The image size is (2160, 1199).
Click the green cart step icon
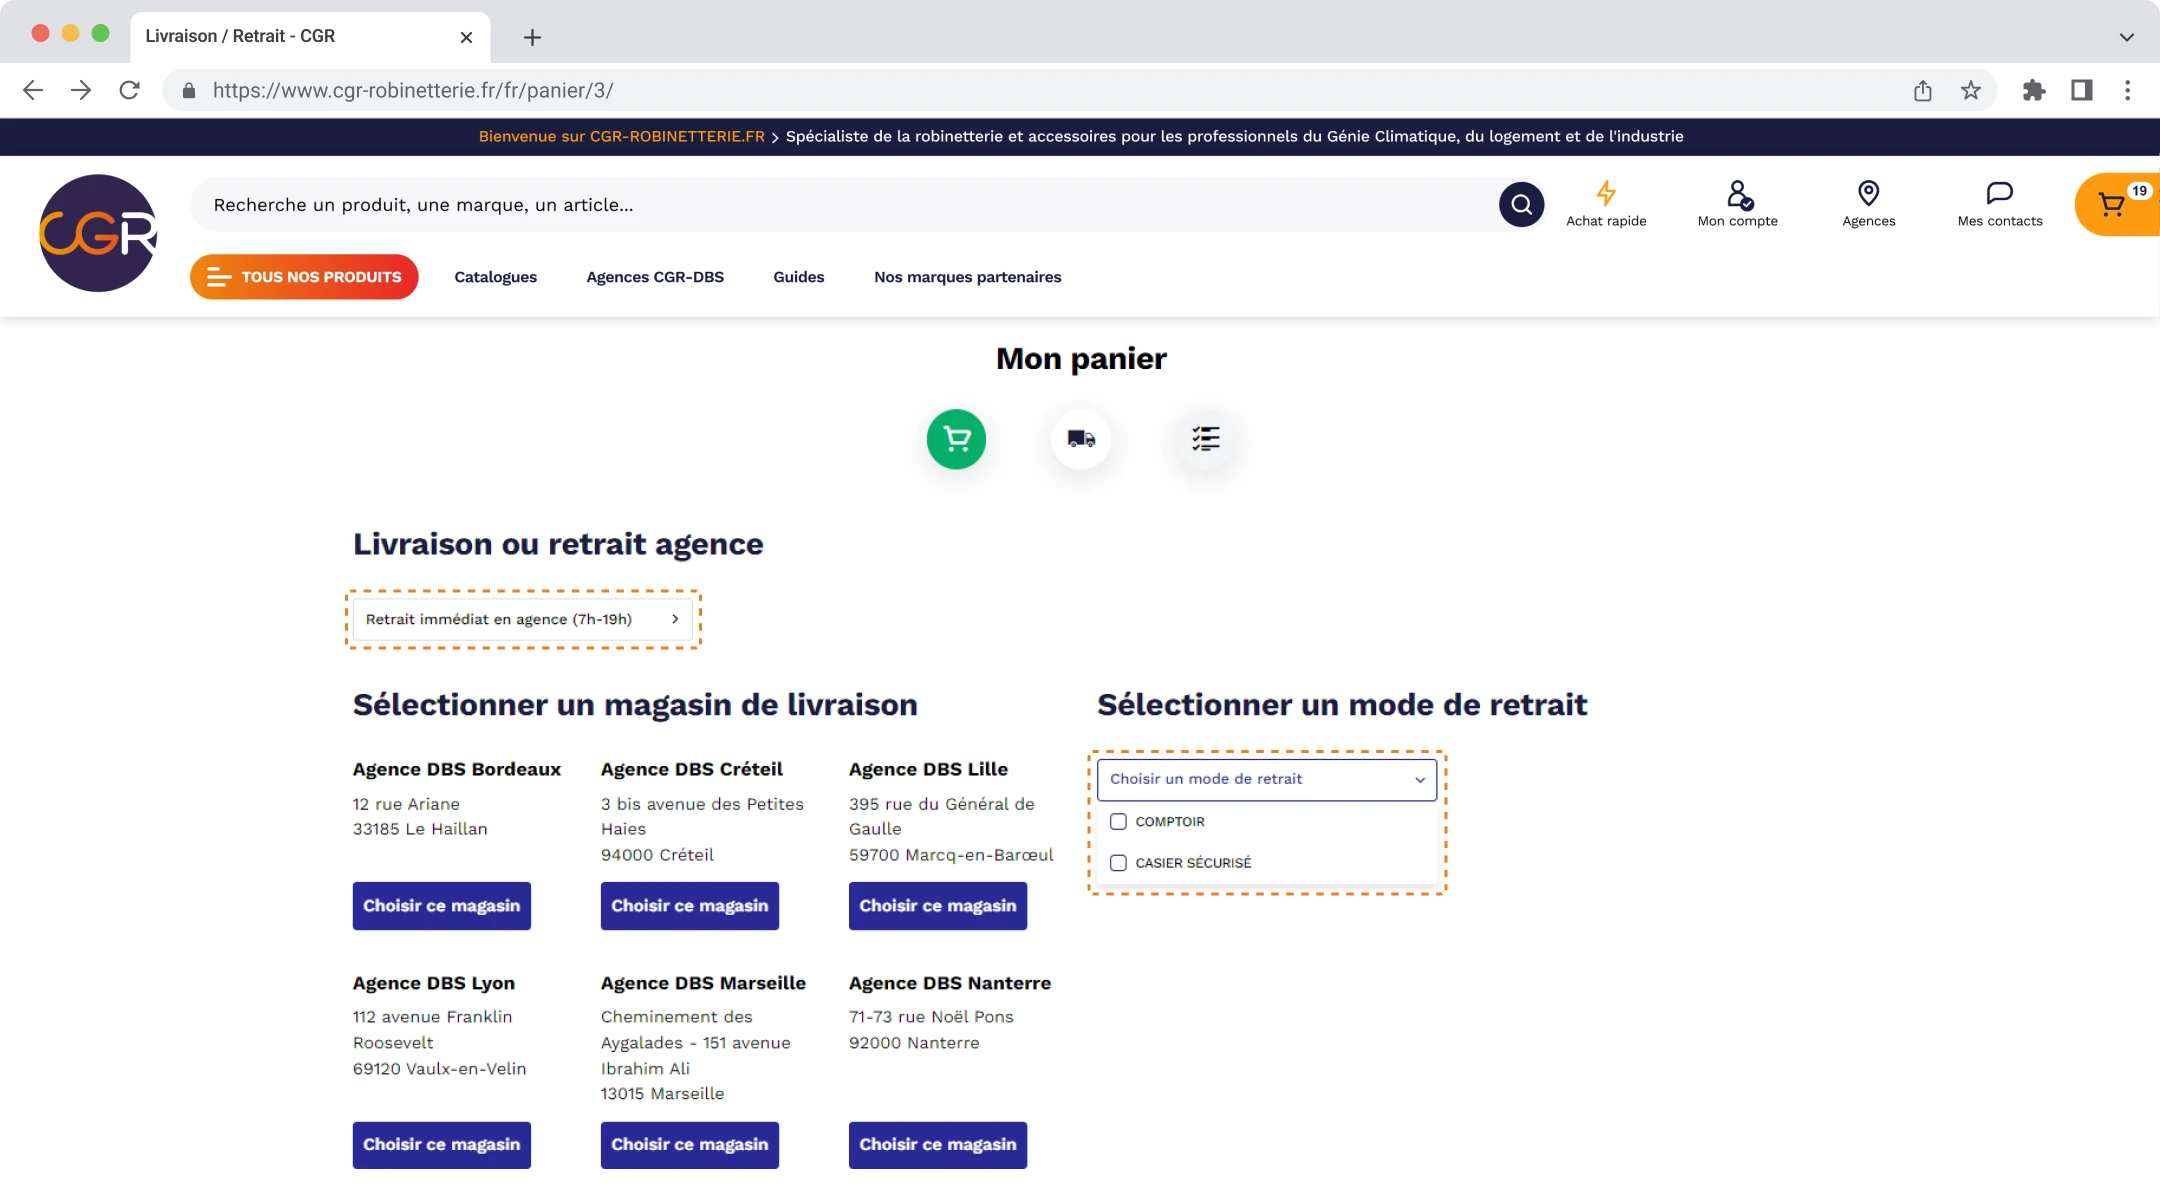point(956,439)
